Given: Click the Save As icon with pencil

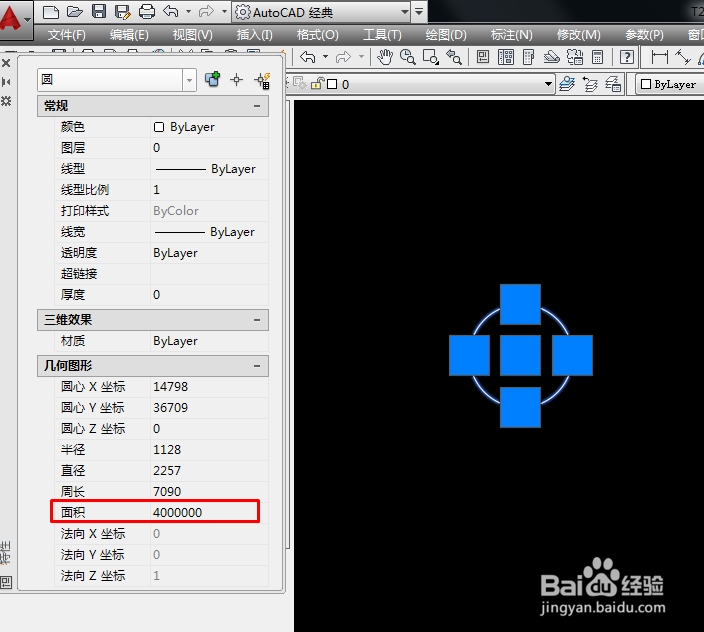Looking at the screenshot, I should [123, 12].
